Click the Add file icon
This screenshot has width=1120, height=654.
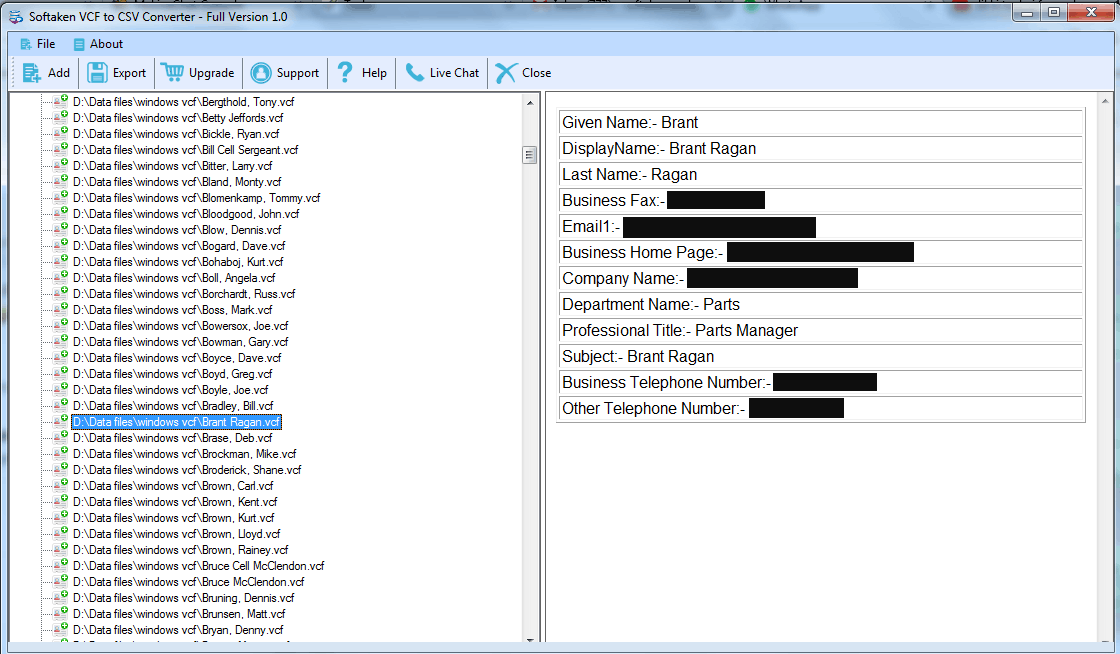click(31, 73)
